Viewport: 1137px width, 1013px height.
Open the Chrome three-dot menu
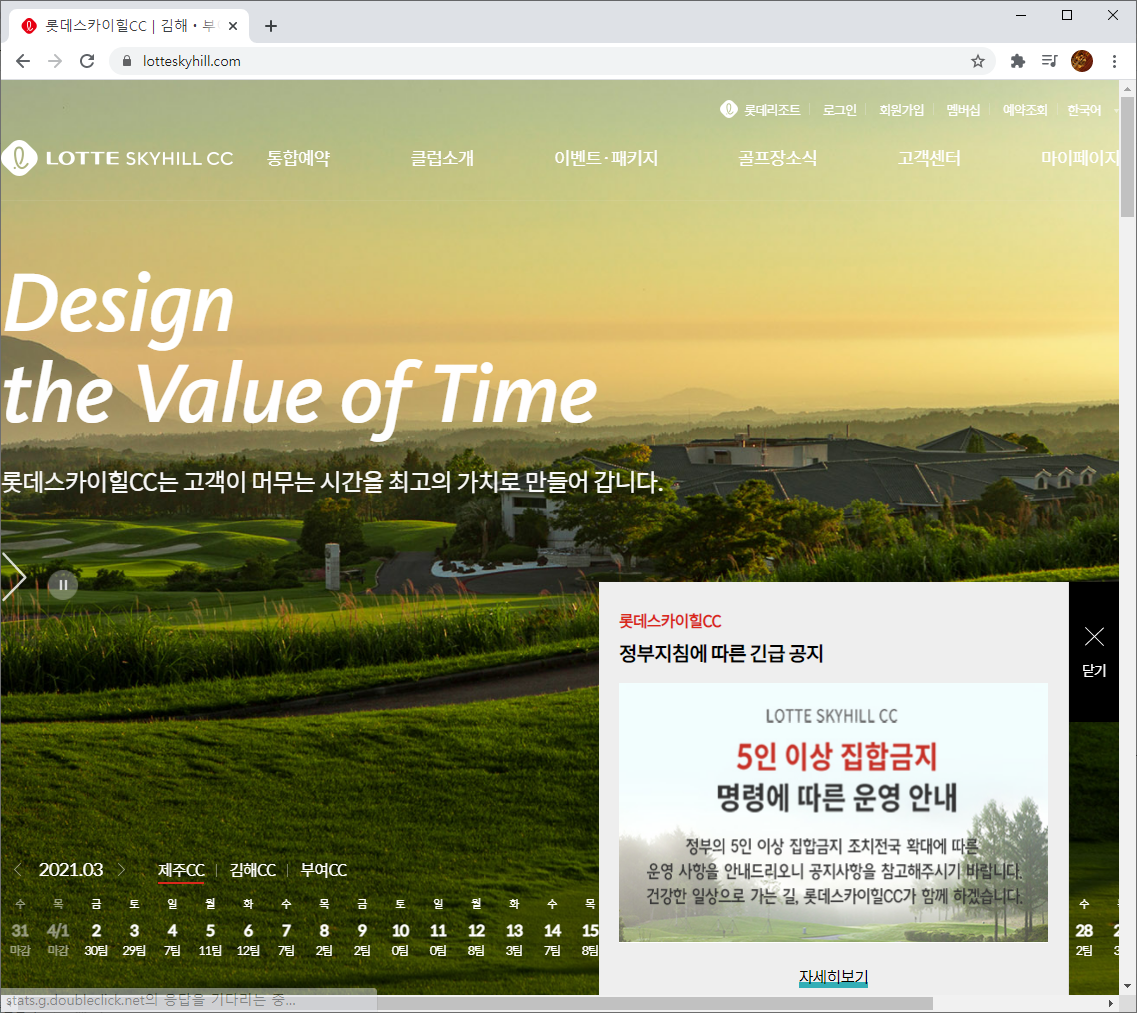pos(1115,61)
